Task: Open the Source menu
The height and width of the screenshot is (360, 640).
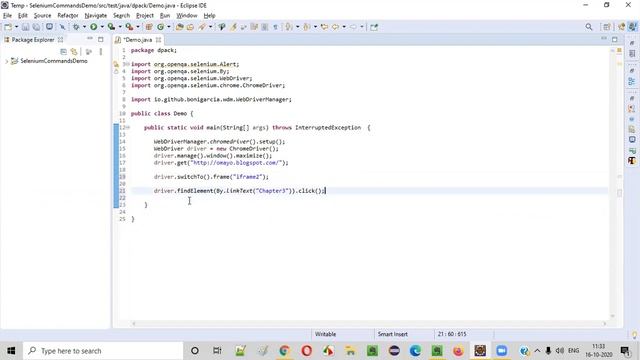Action: 42,16
